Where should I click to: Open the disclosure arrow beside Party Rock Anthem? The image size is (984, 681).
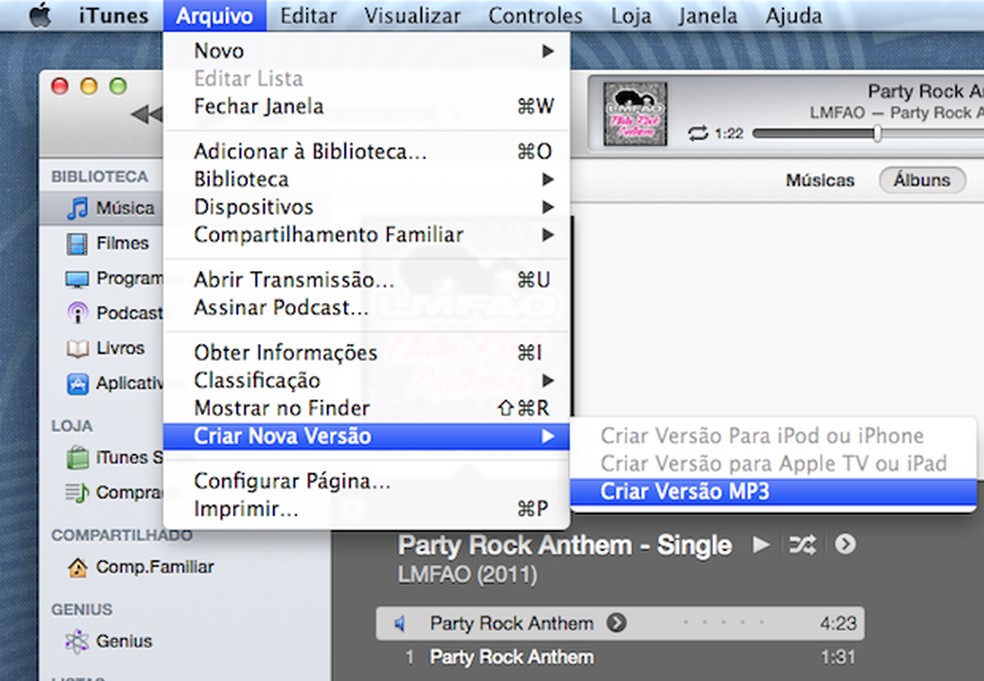614,623
